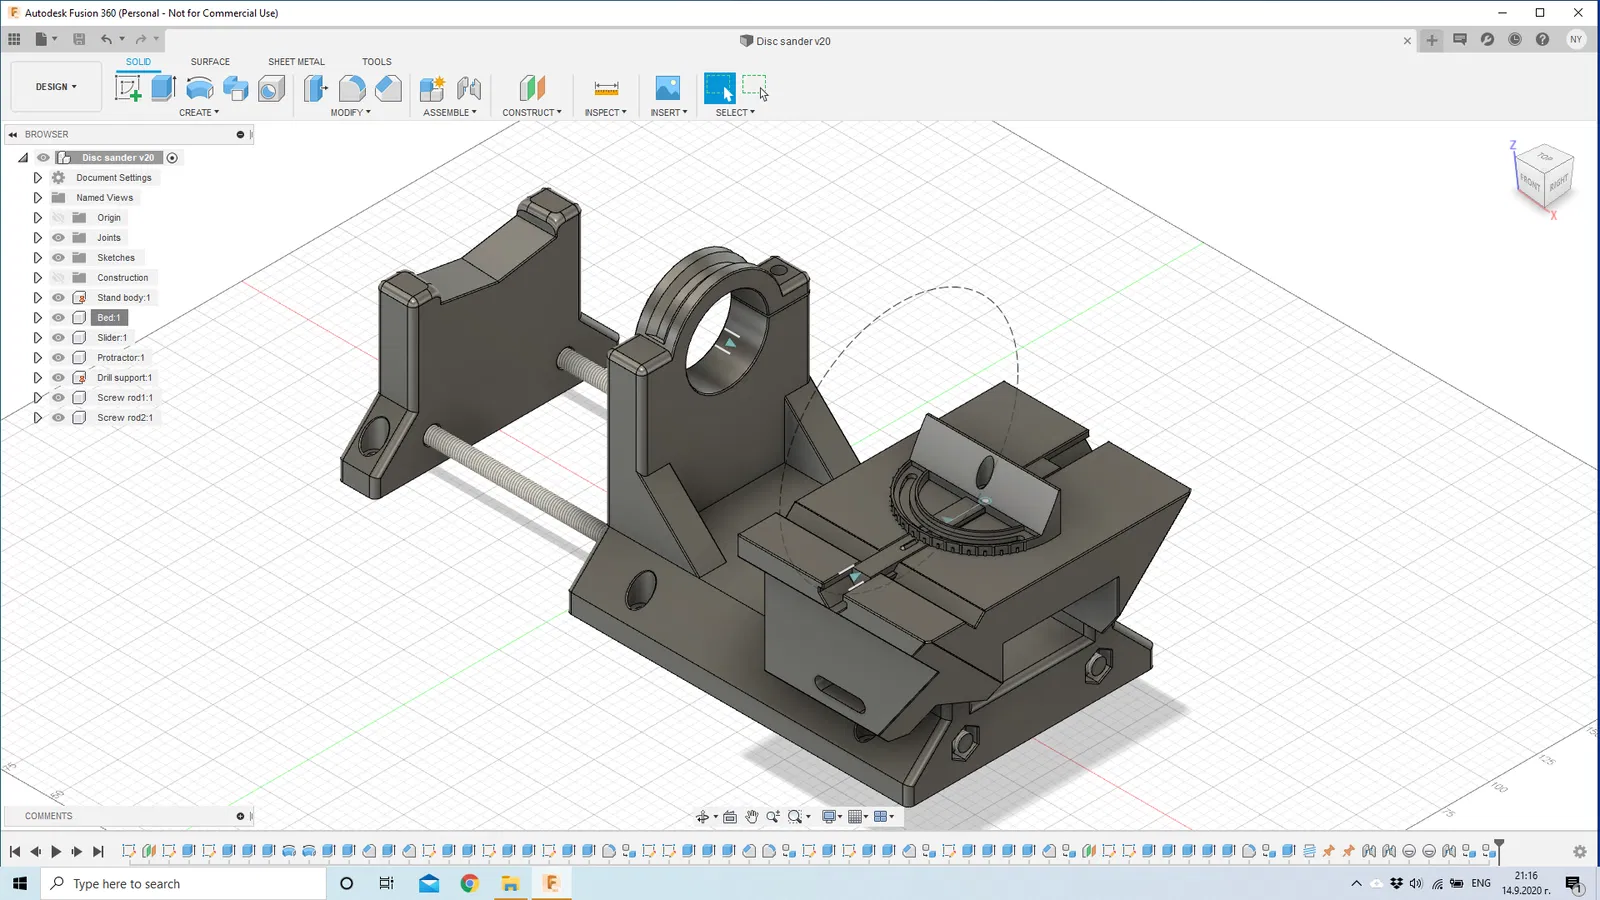This screenshot has width=1600, height=900.
Task: Open the MODIFY dropdown menu
Action: pos(350,113)
